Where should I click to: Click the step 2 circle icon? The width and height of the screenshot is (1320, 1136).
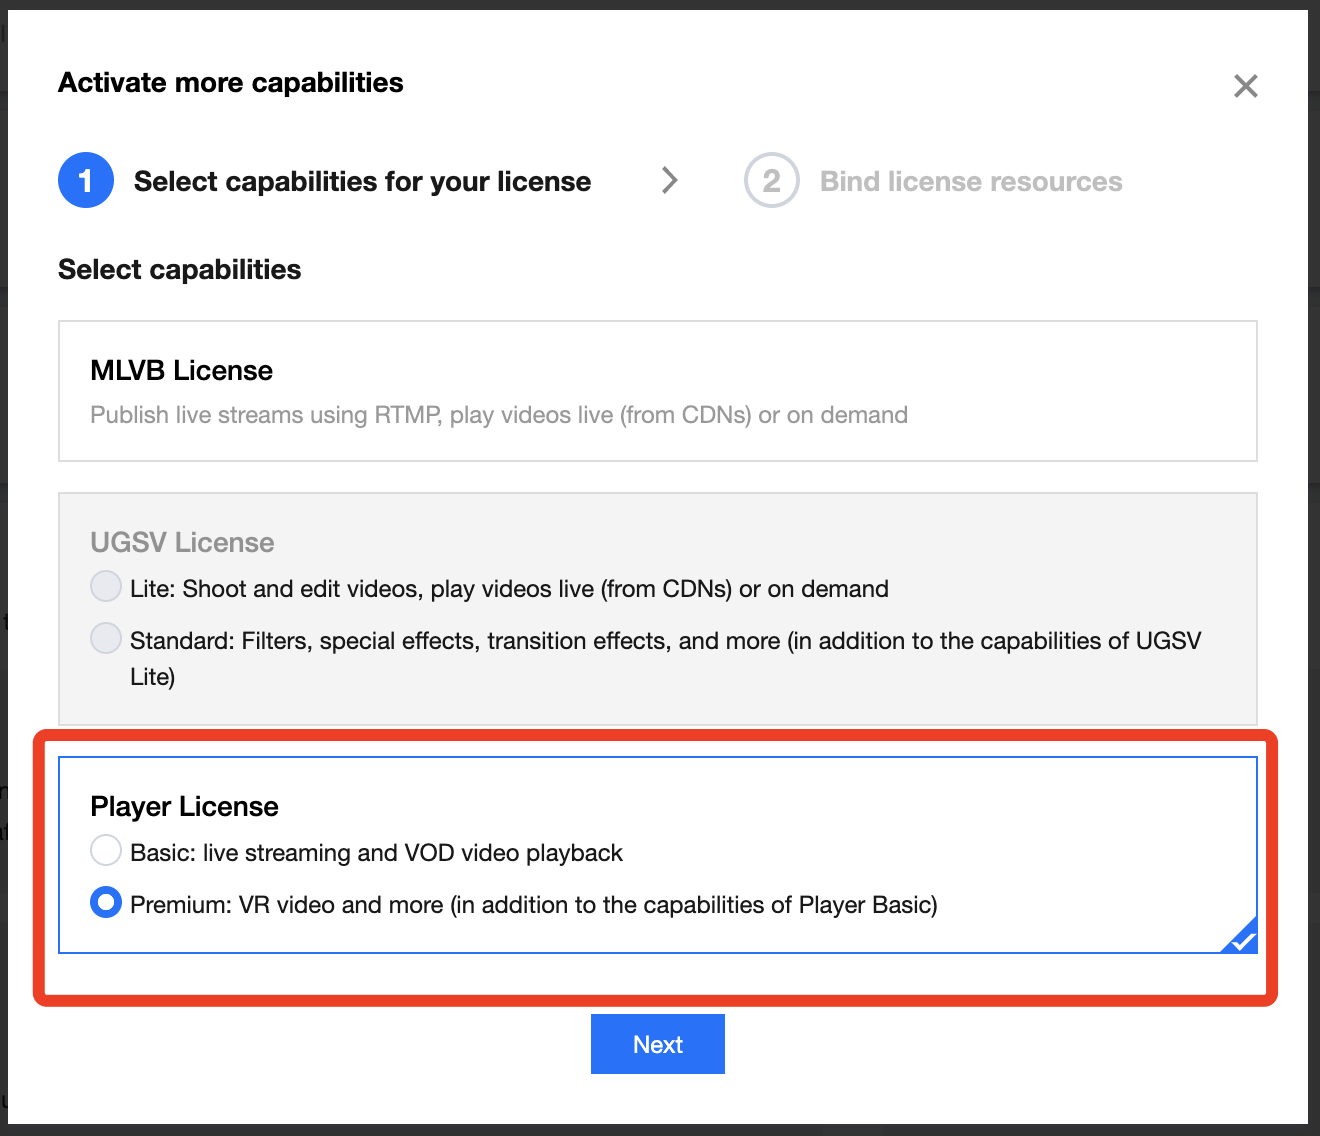click(771, 181)
